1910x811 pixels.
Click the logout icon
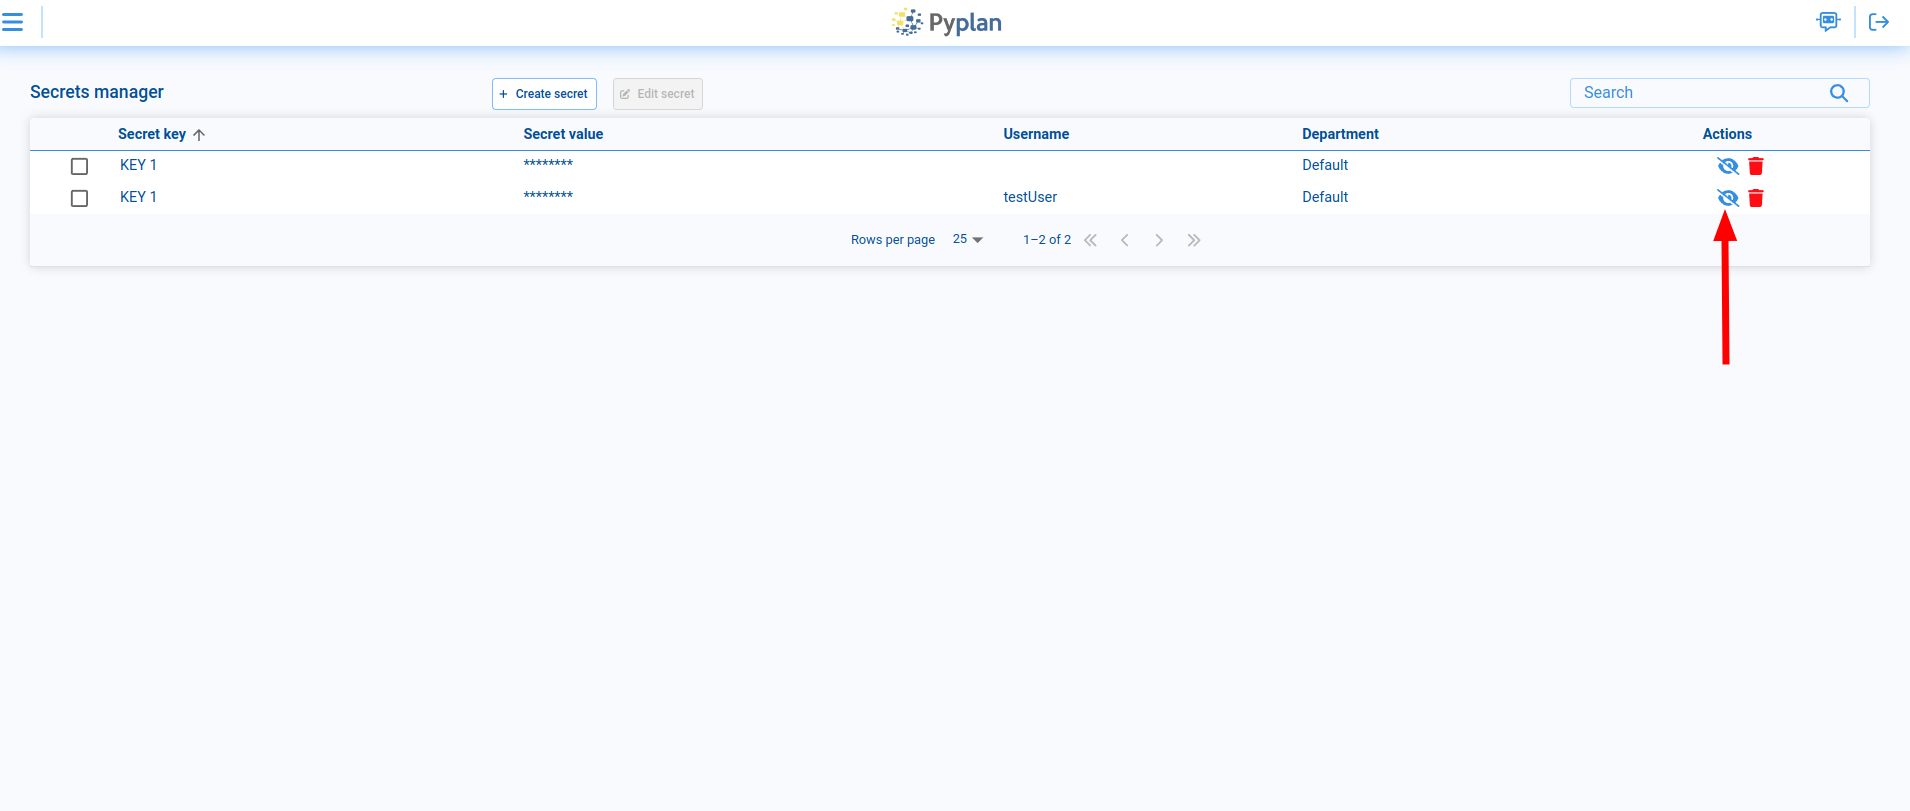coord(1879,22)
